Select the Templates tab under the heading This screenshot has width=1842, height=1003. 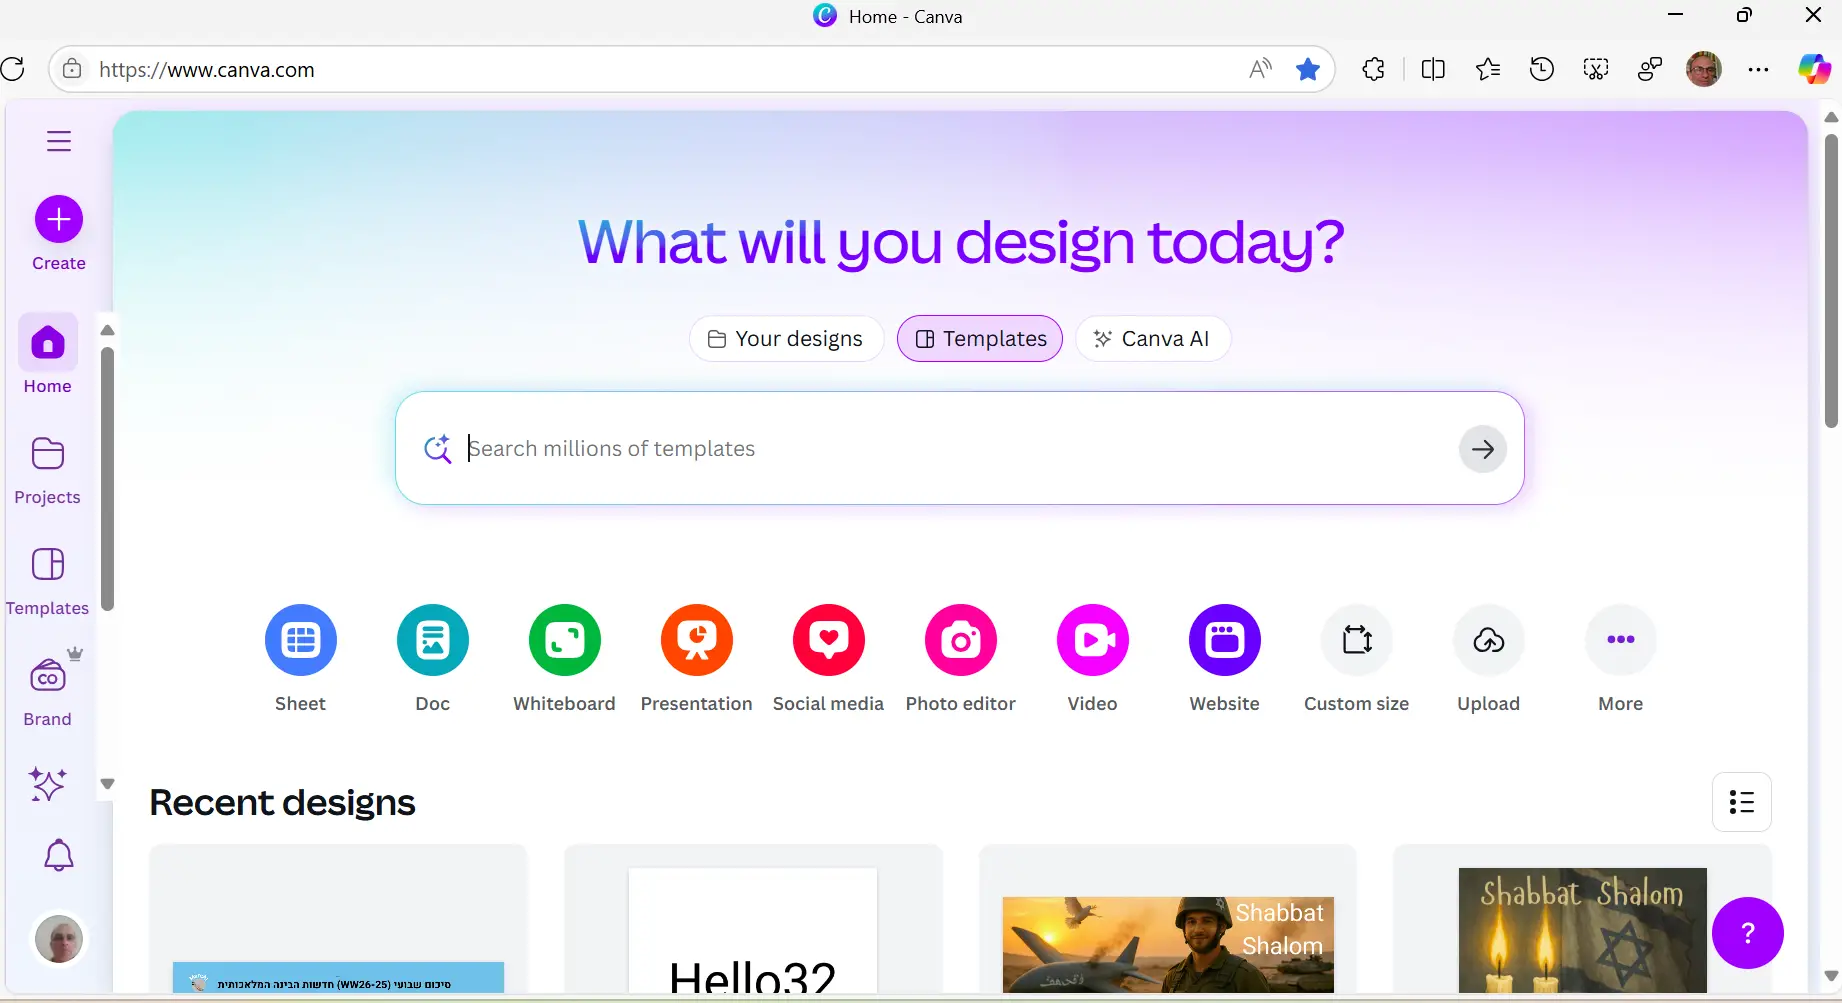click(980, 339)
